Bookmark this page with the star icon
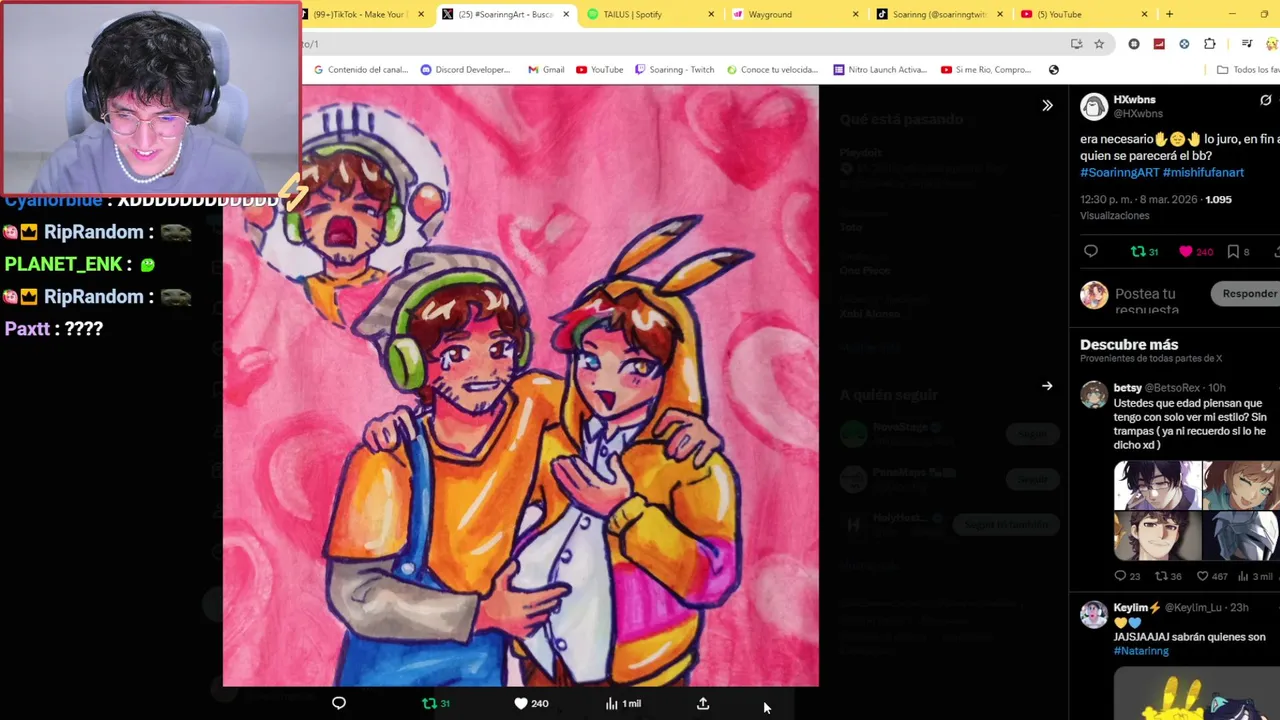 (1099, 44)
